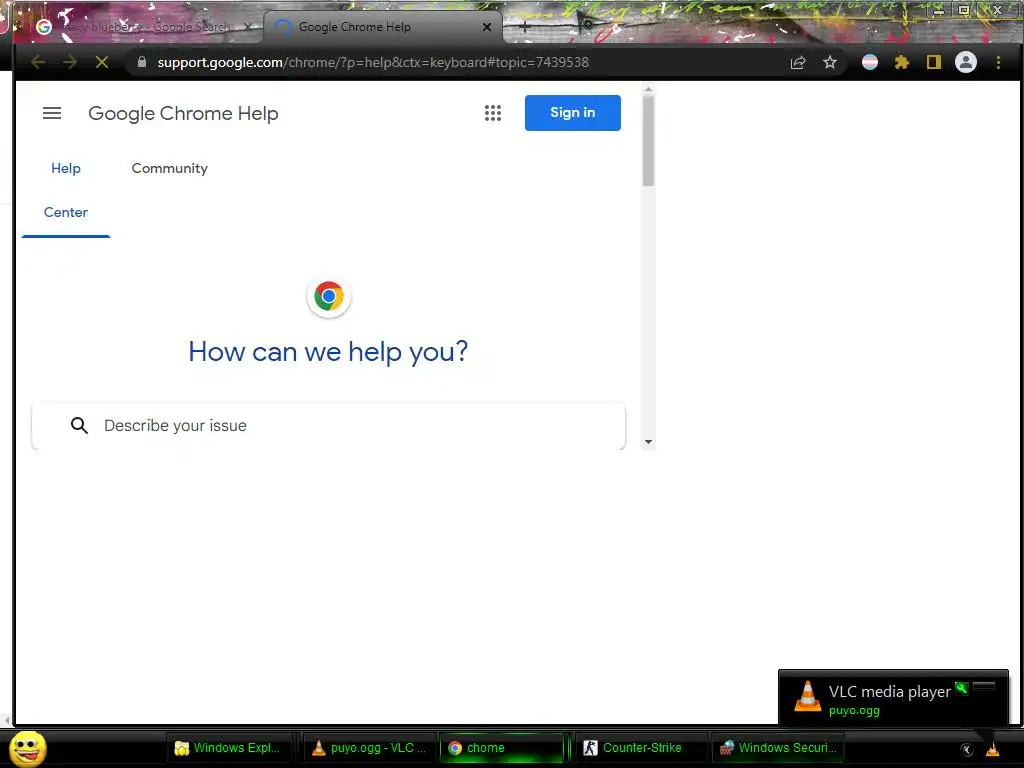Click the Google Chrome Help title
The height and width of the screenshot is (768, 1024).
184,114
